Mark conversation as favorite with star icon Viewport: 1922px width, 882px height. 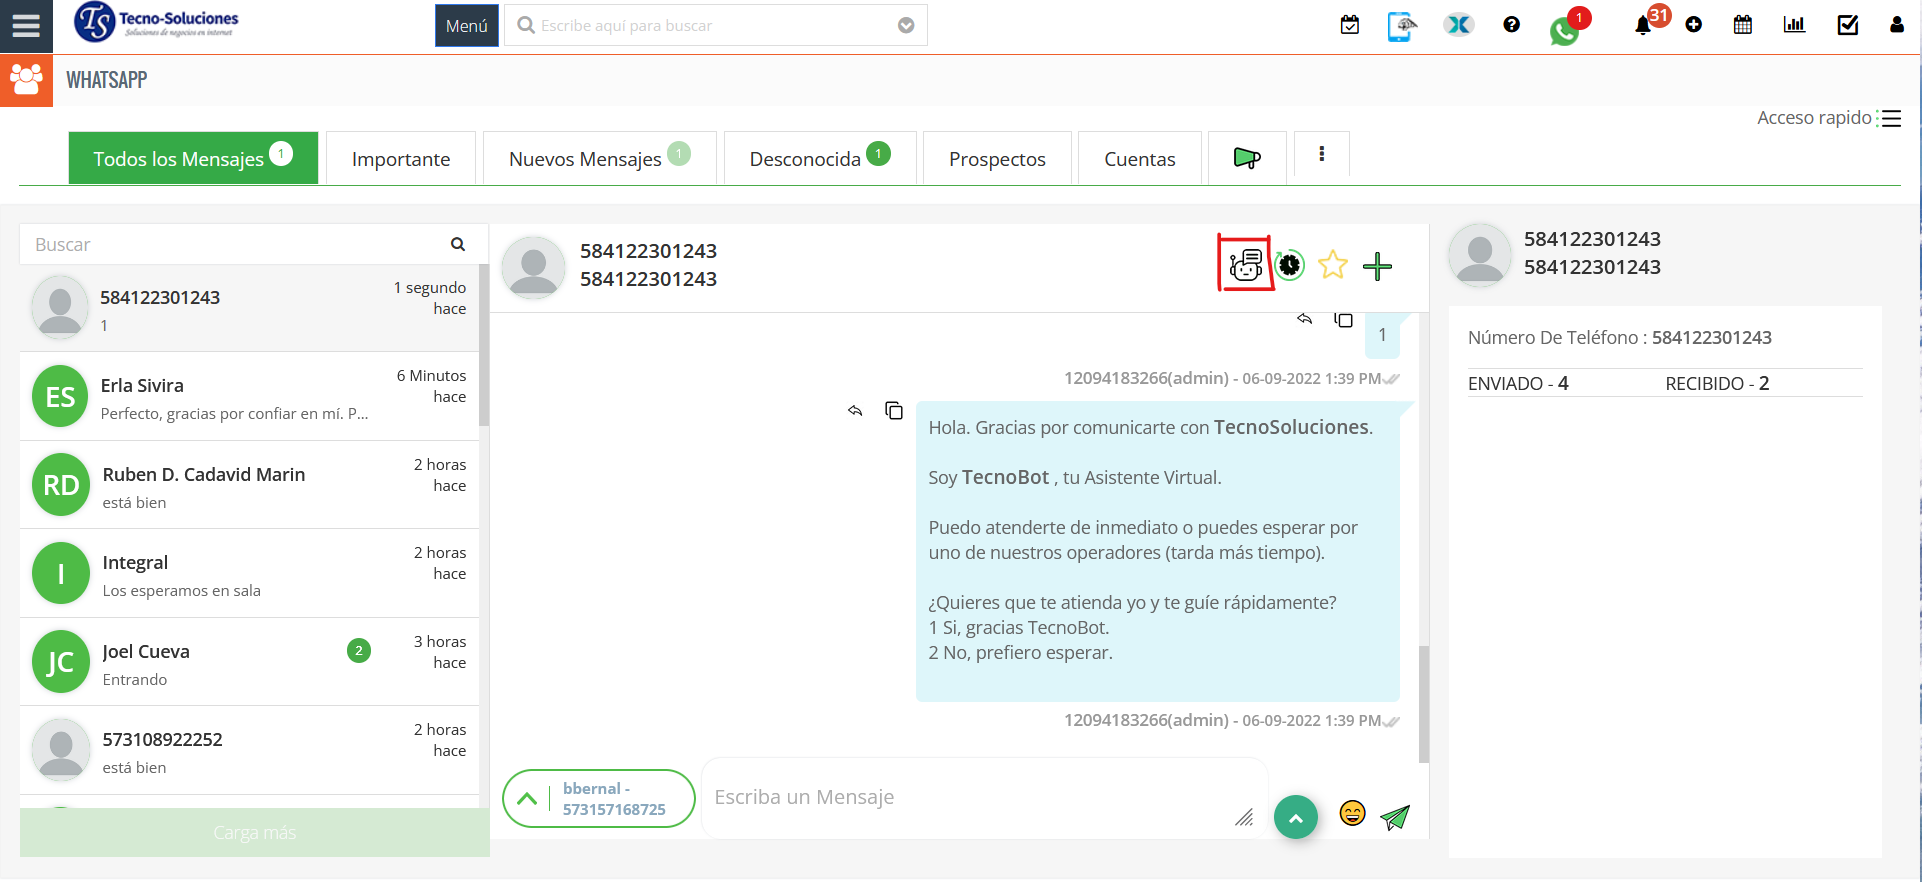[1332, 265]
